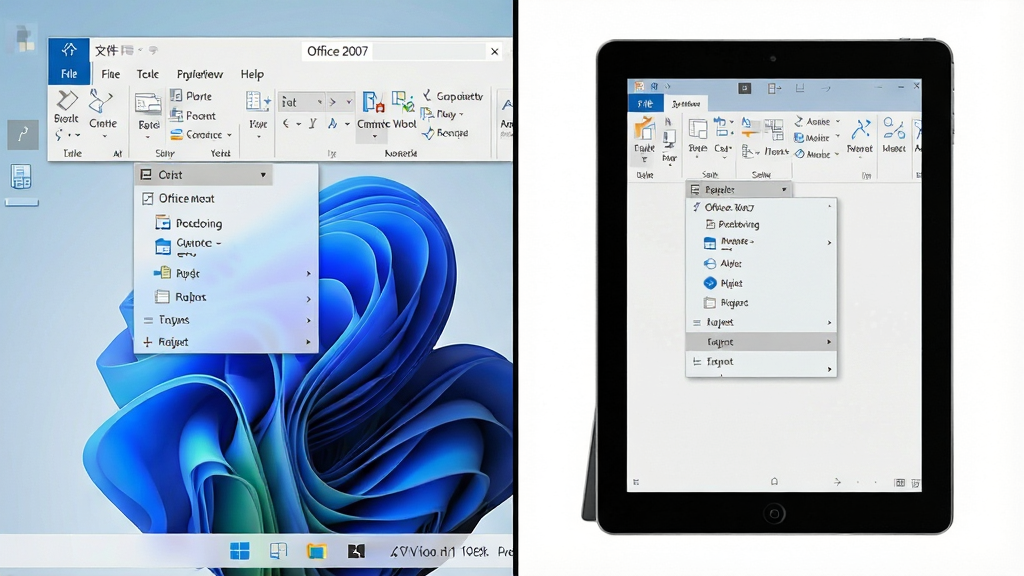Choose the Preebving entry in the tablet menu
The height and width of the screenshot is (576, 1024).
pos(761,224)
